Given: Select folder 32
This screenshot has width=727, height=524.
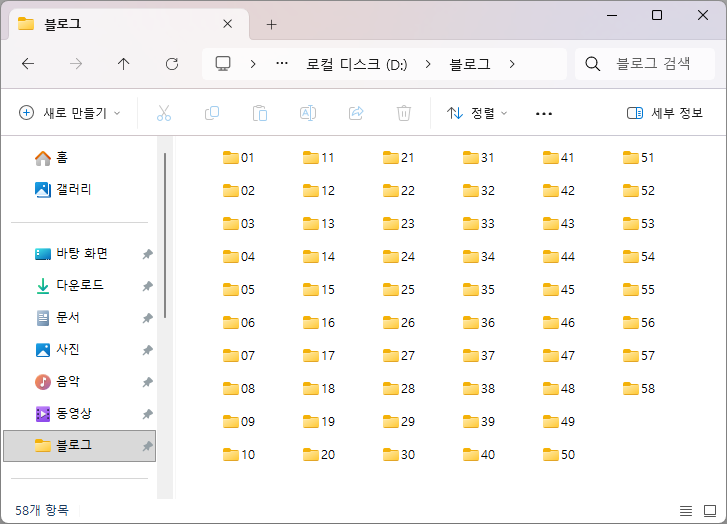Looking at the screenshot, I should coord(478,191).
